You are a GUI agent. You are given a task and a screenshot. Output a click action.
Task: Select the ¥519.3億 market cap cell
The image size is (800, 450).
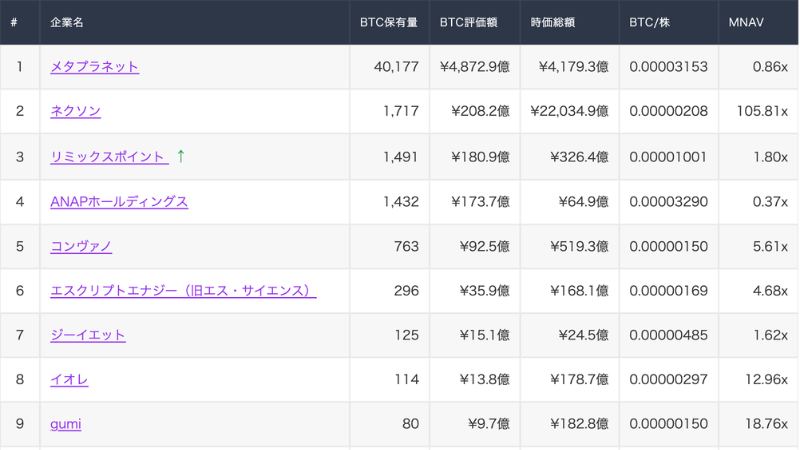coord(569,246)
